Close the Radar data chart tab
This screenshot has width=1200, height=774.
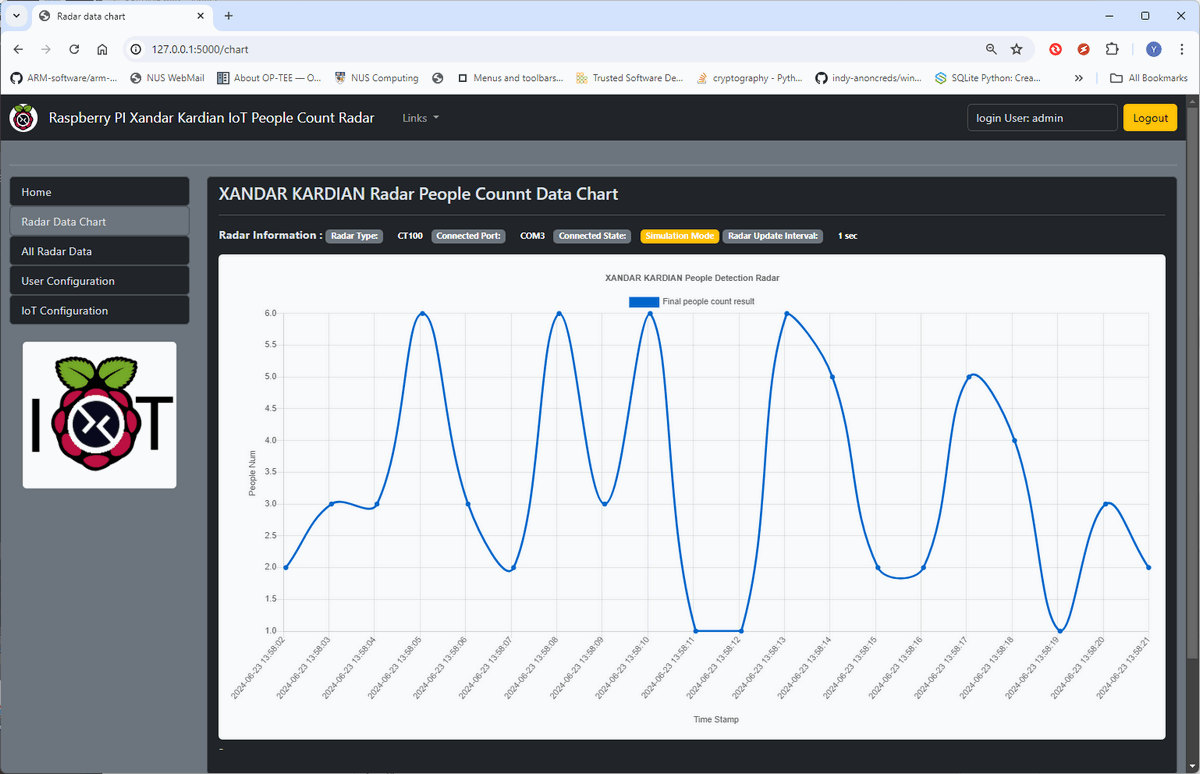coord(199,16)
